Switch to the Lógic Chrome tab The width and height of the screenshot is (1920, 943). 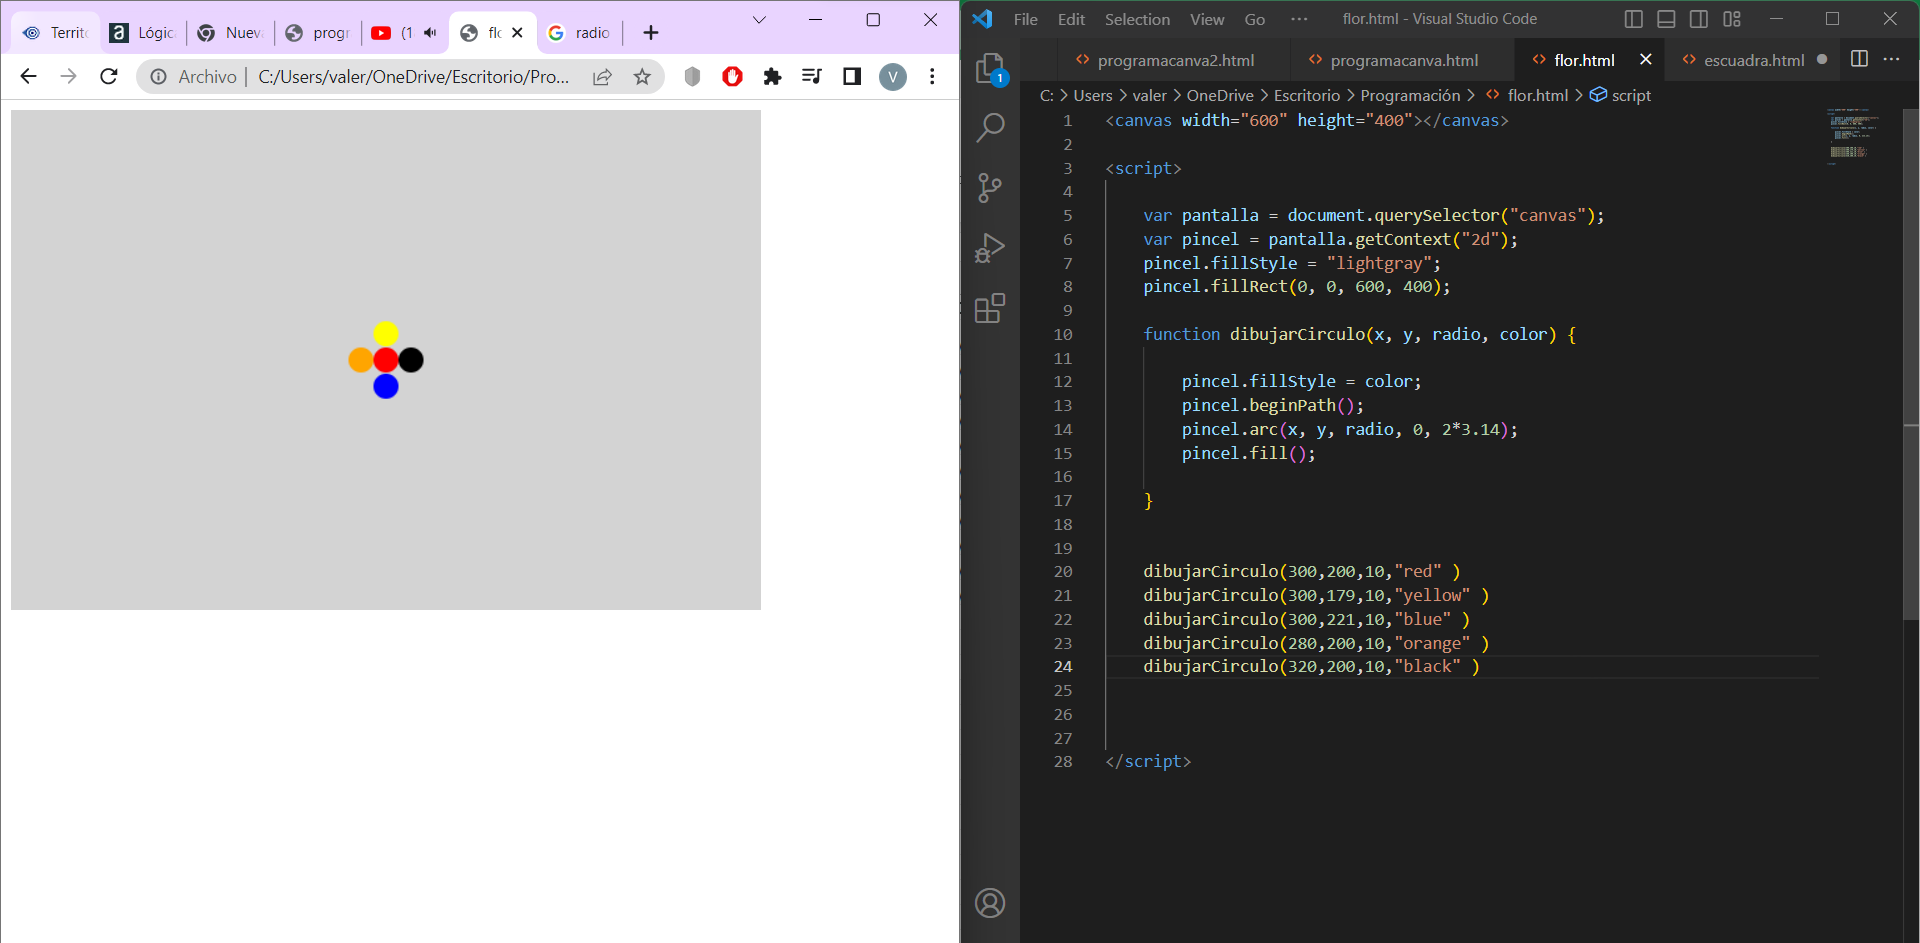tap(143, 33)
